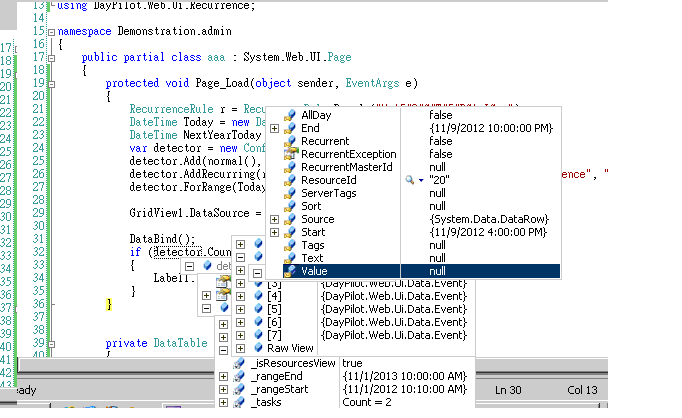Click the cube icon beside Raw View
Screen dimensions: 682x418
(258, 348)
